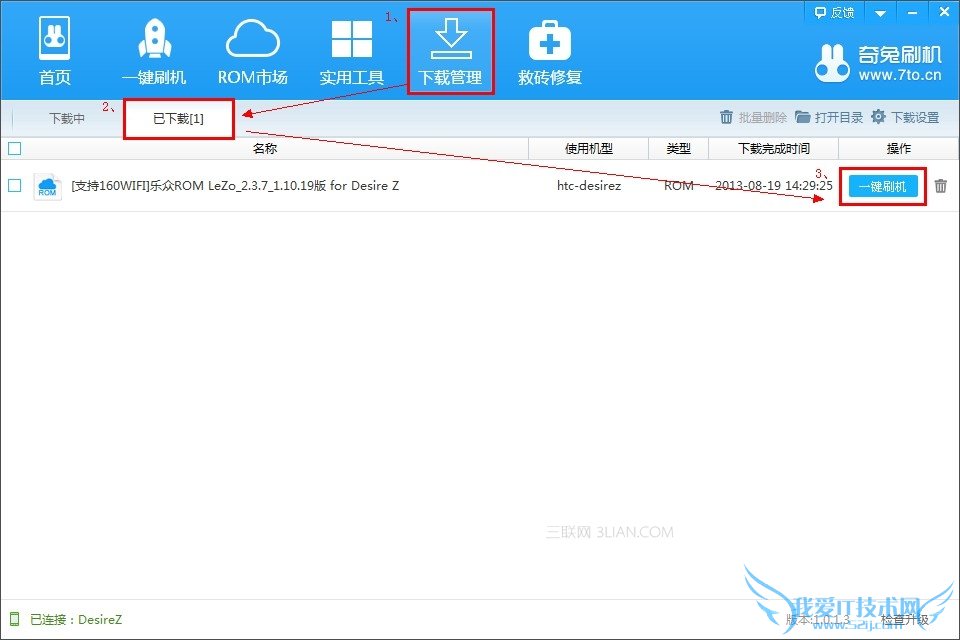Click the 2013-08-19 14:29:25 timestamp

(x=774, y=186)
